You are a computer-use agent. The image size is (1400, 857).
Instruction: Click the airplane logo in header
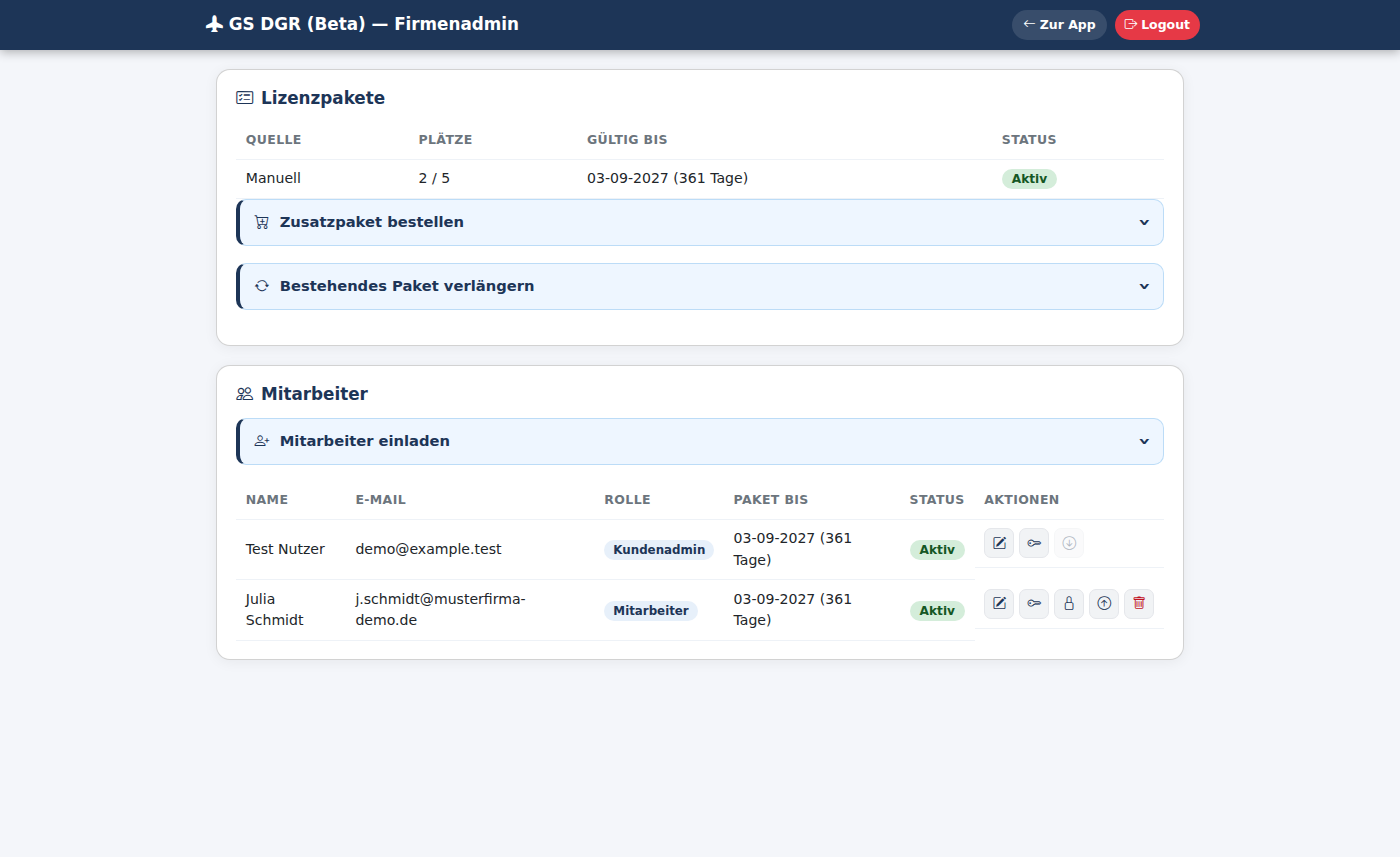(214, 24)
